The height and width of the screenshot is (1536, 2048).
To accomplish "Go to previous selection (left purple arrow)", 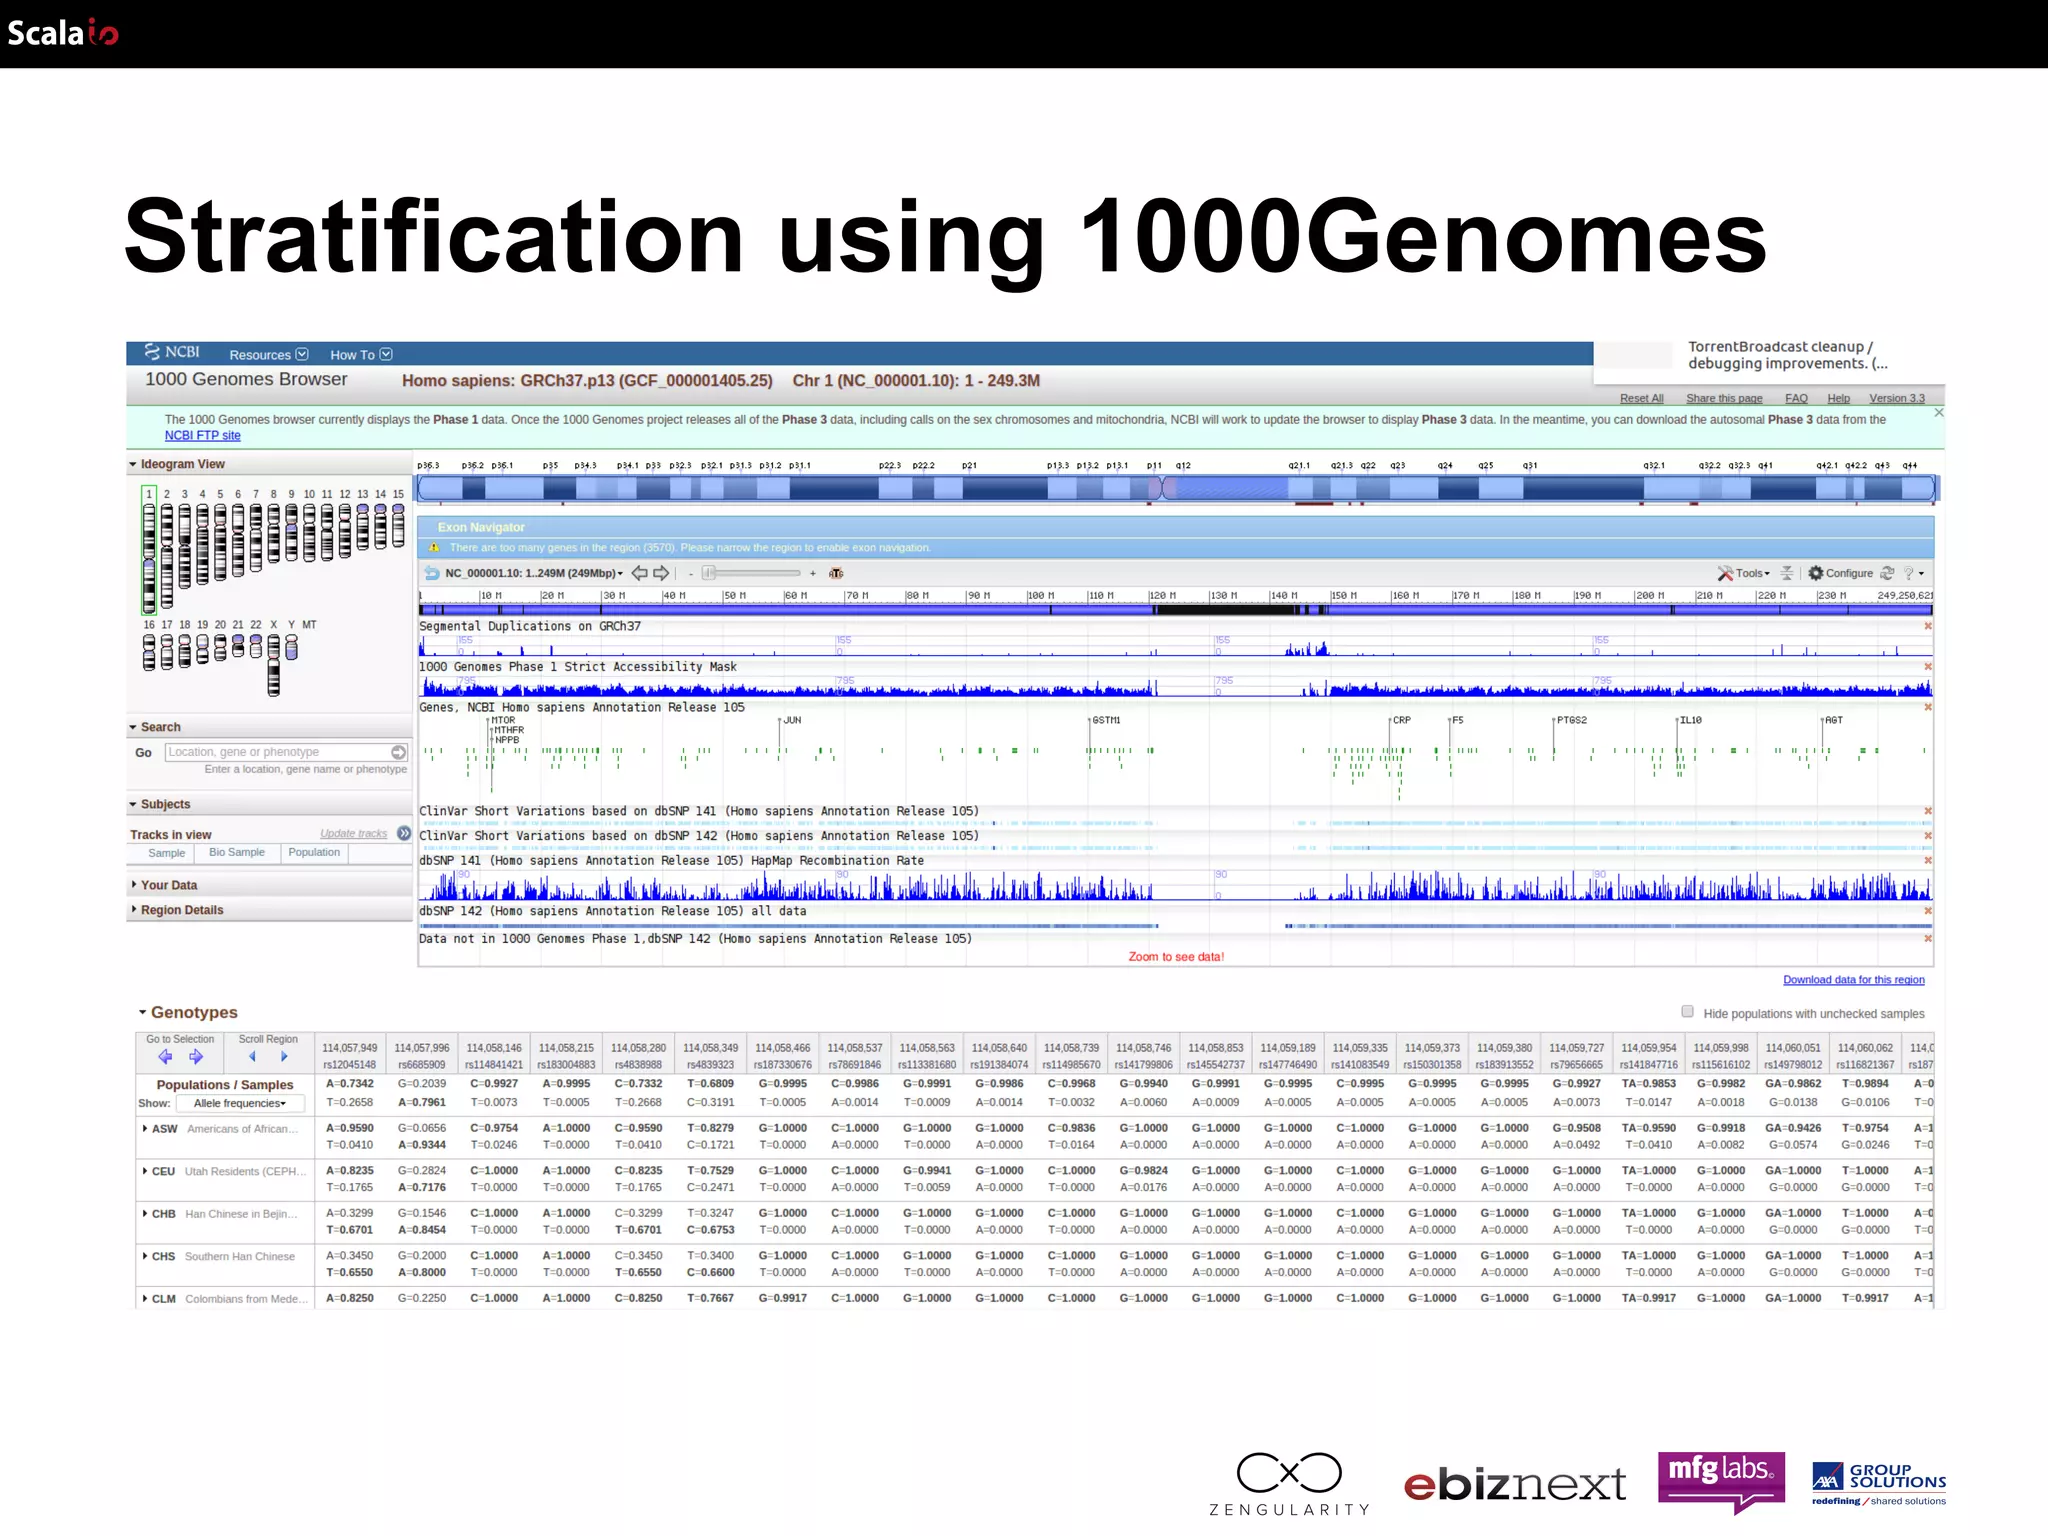I will [x=166, y=1056].
